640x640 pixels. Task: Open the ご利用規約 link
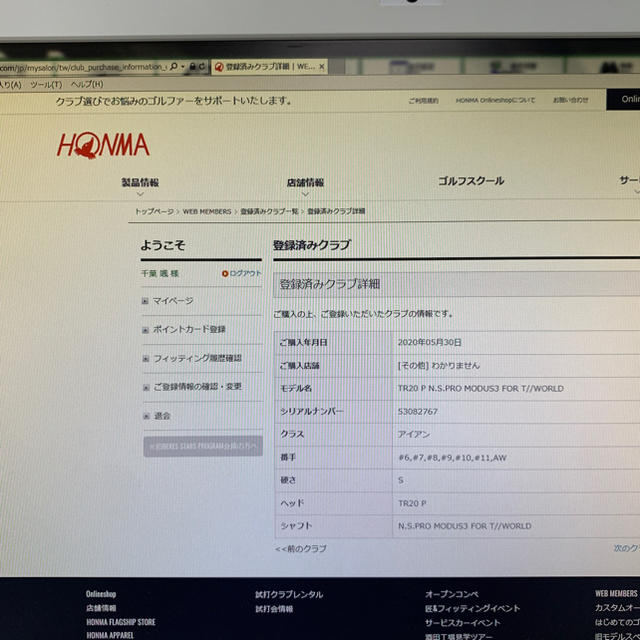click(x=423, y=100)
